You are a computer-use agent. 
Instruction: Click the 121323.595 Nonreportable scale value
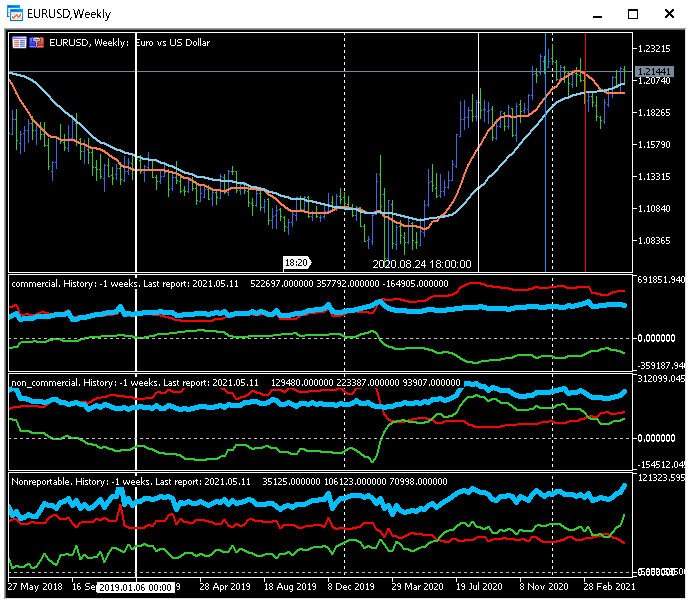[660, 477]
